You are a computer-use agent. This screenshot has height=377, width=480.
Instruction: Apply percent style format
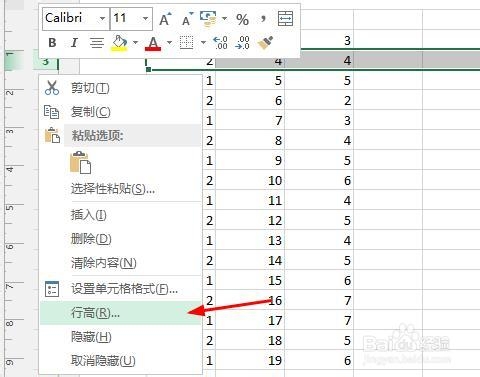tap(242, 20)
